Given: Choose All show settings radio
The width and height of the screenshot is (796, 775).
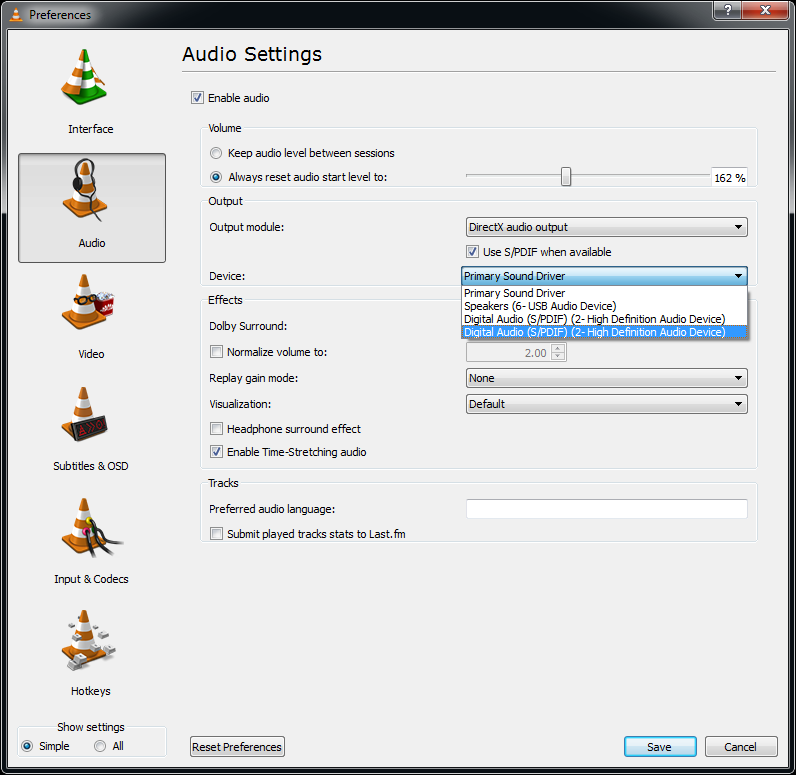Looking at the screenshot, I should tap(100, 746).
